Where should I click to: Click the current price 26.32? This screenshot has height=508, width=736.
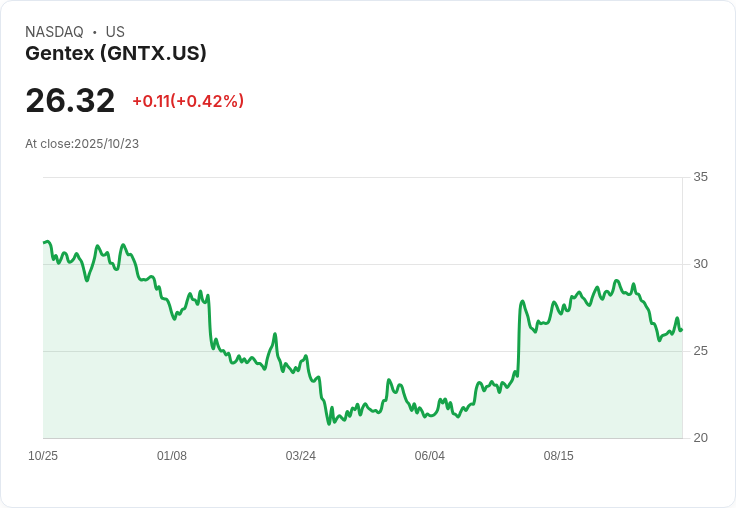pos(70,101)
